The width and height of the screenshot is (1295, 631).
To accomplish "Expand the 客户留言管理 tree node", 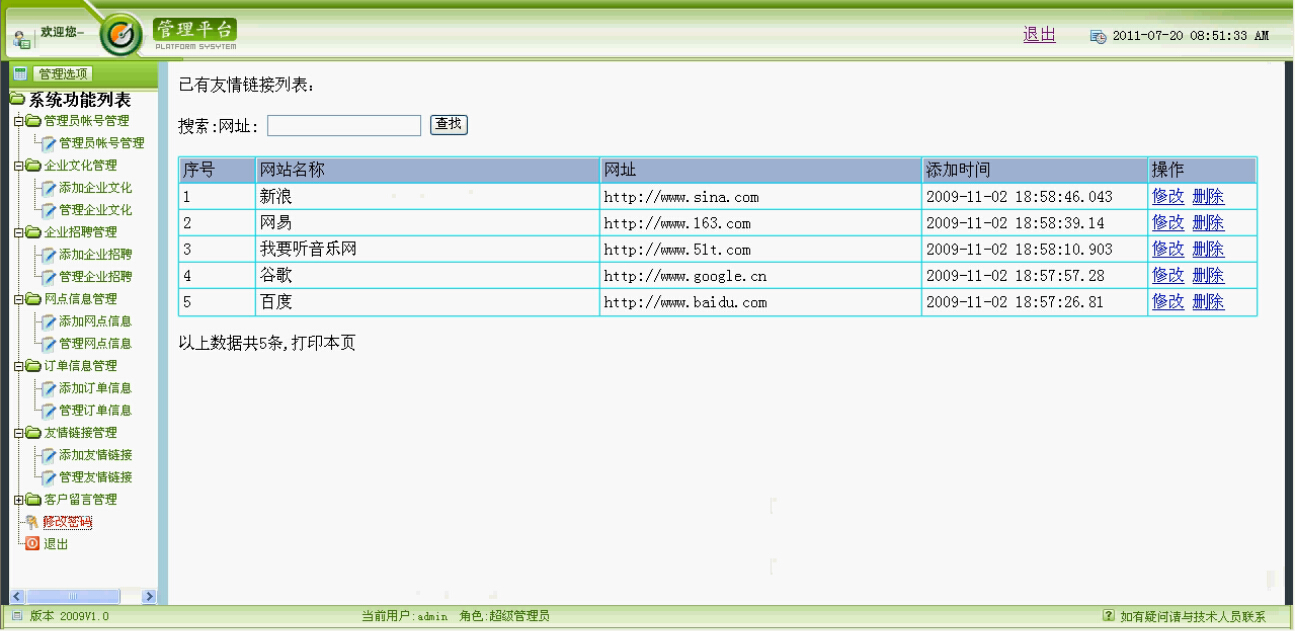I will (x=18, y=500).
